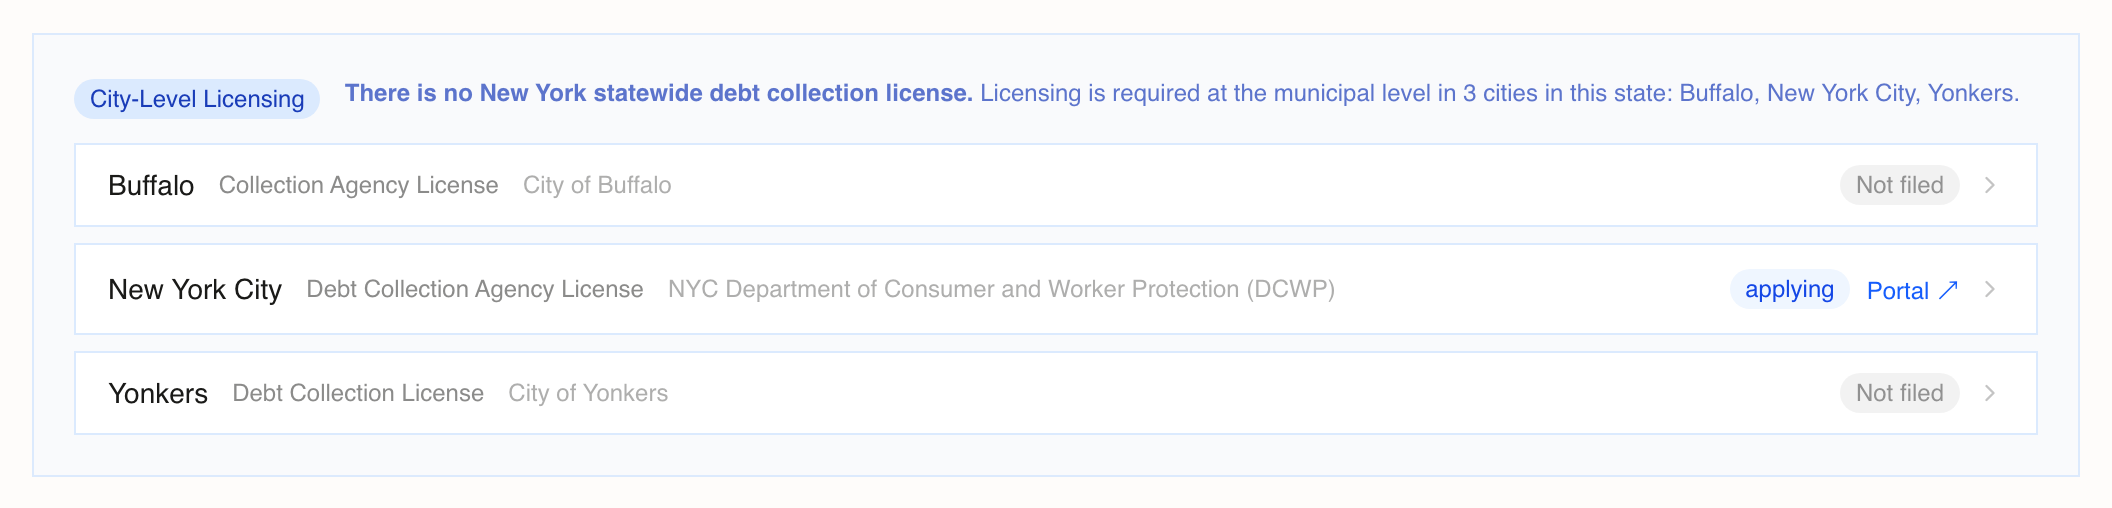The width and height of the screenshot is (2112, 508).
Task: Select the Debt Collection Agency License label
Action: pos(475,290)
